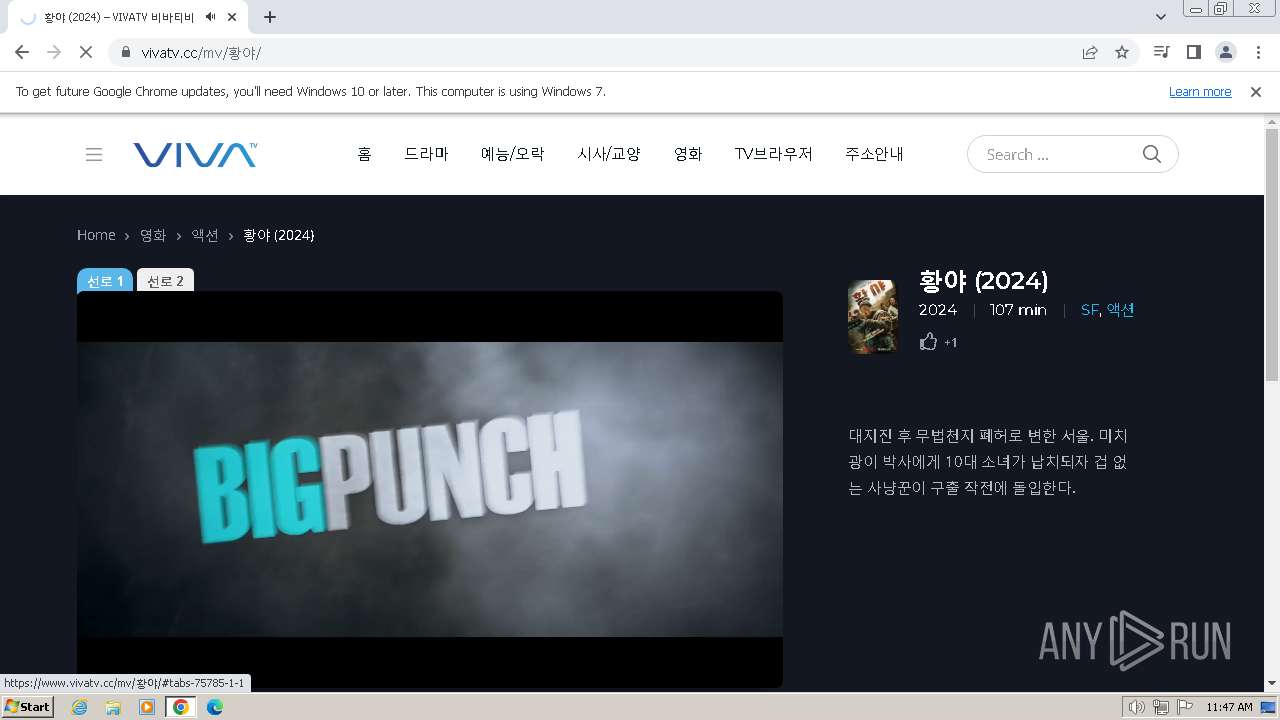Switch to 선로 1 player tab
The height and width of the screenshot is (720, 1280).
(105, 281)
